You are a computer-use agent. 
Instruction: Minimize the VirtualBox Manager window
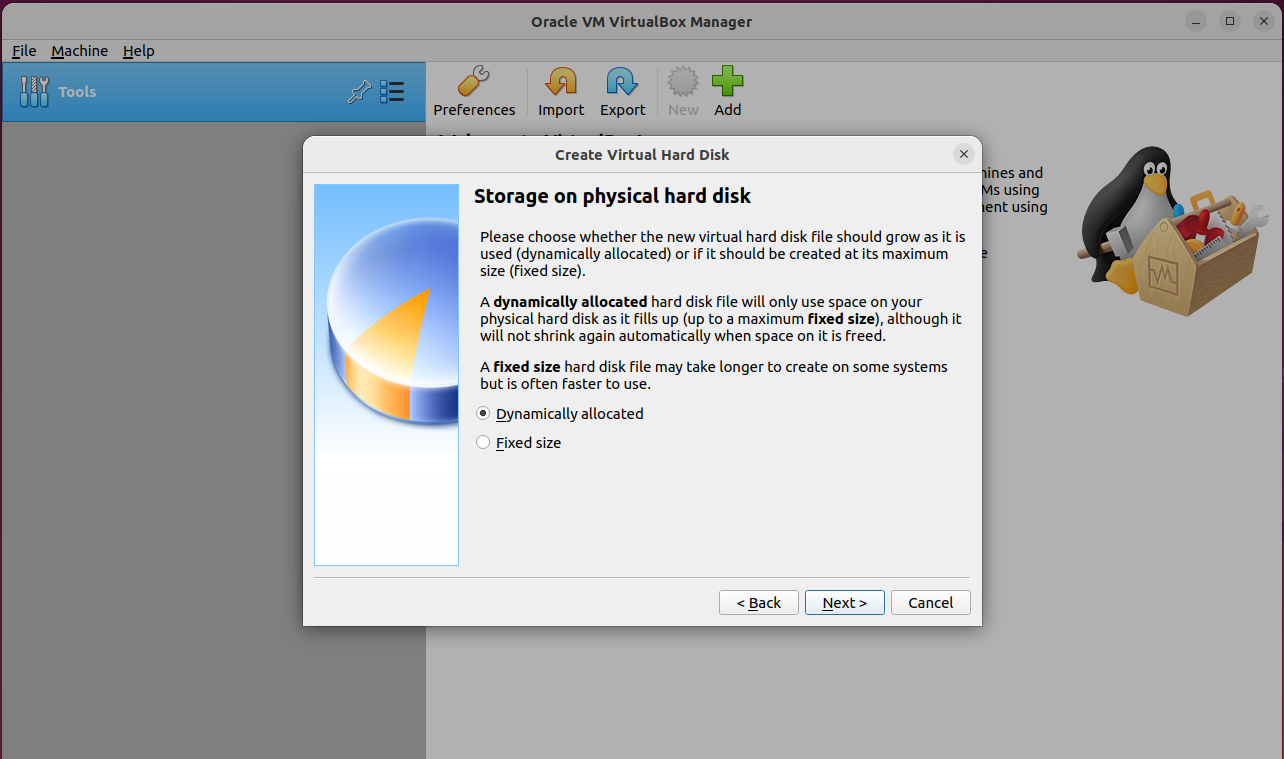tap(1197, 21)
